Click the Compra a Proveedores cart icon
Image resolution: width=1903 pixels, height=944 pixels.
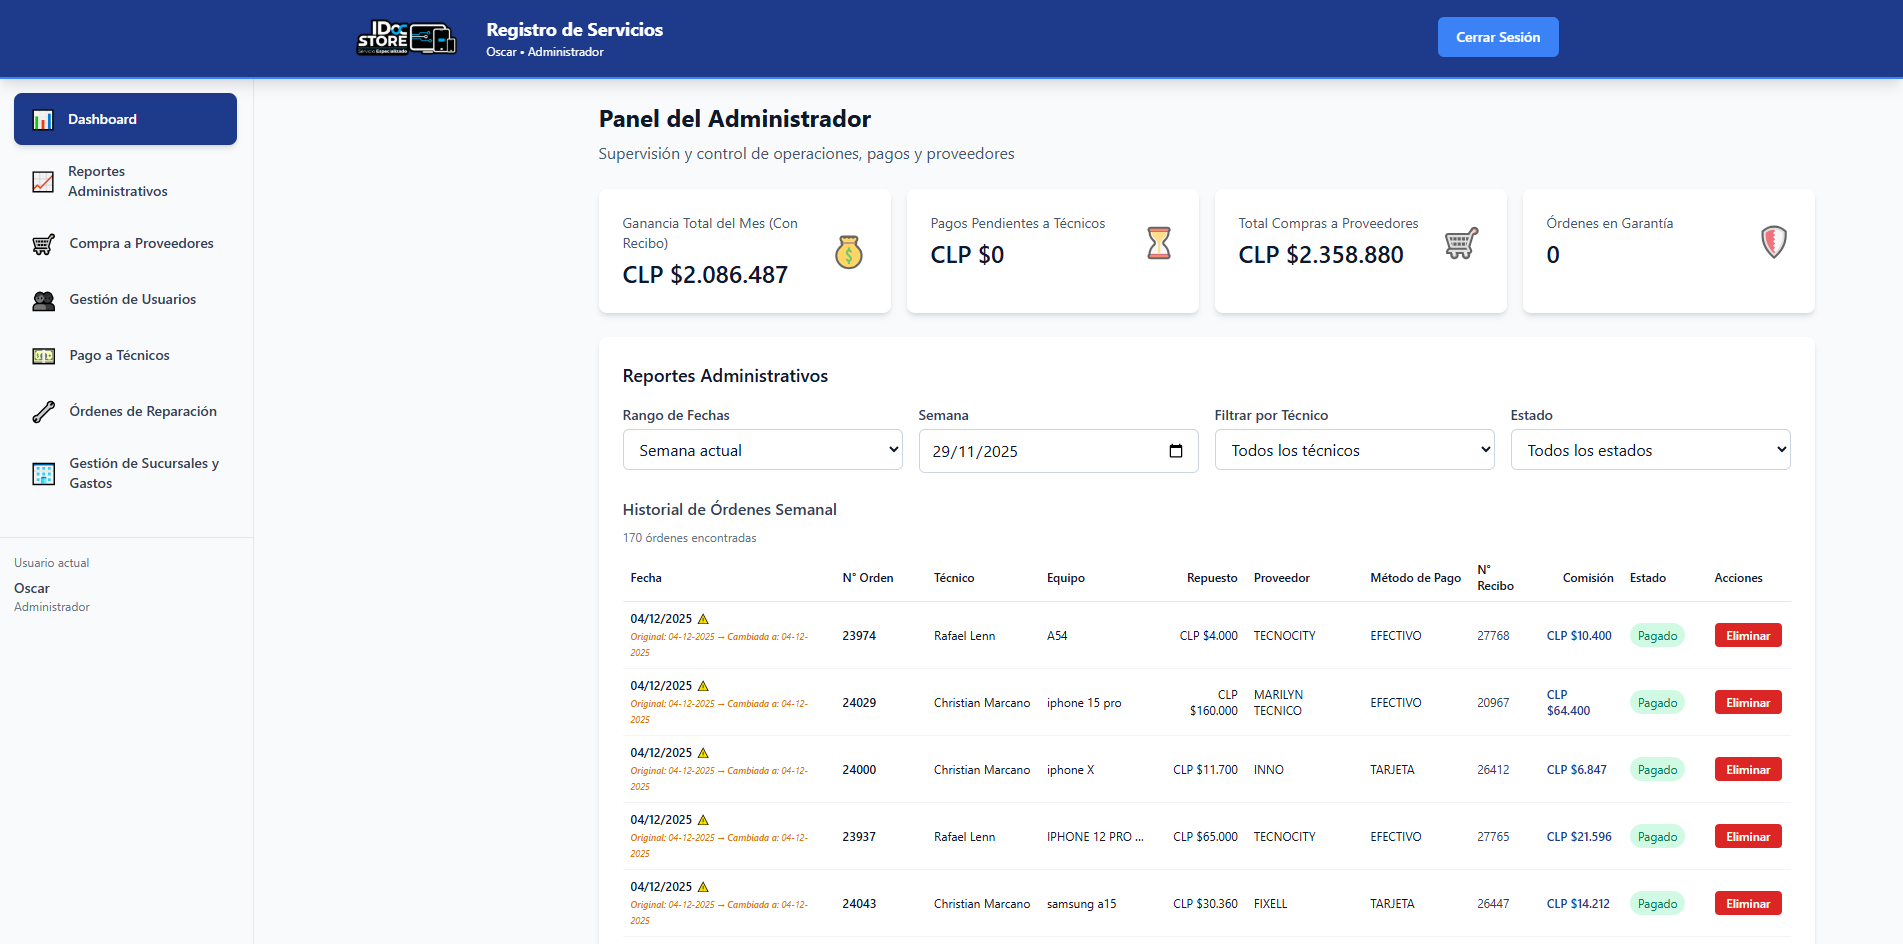pos(43,244)
